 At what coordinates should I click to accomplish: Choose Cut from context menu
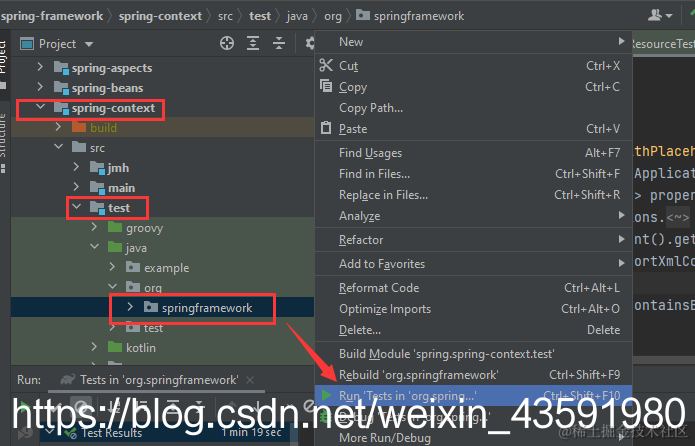473,66
